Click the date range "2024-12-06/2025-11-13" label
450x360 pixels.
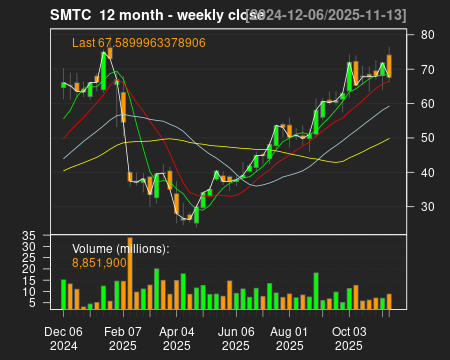pyautogui.click(x=326, y=15)
